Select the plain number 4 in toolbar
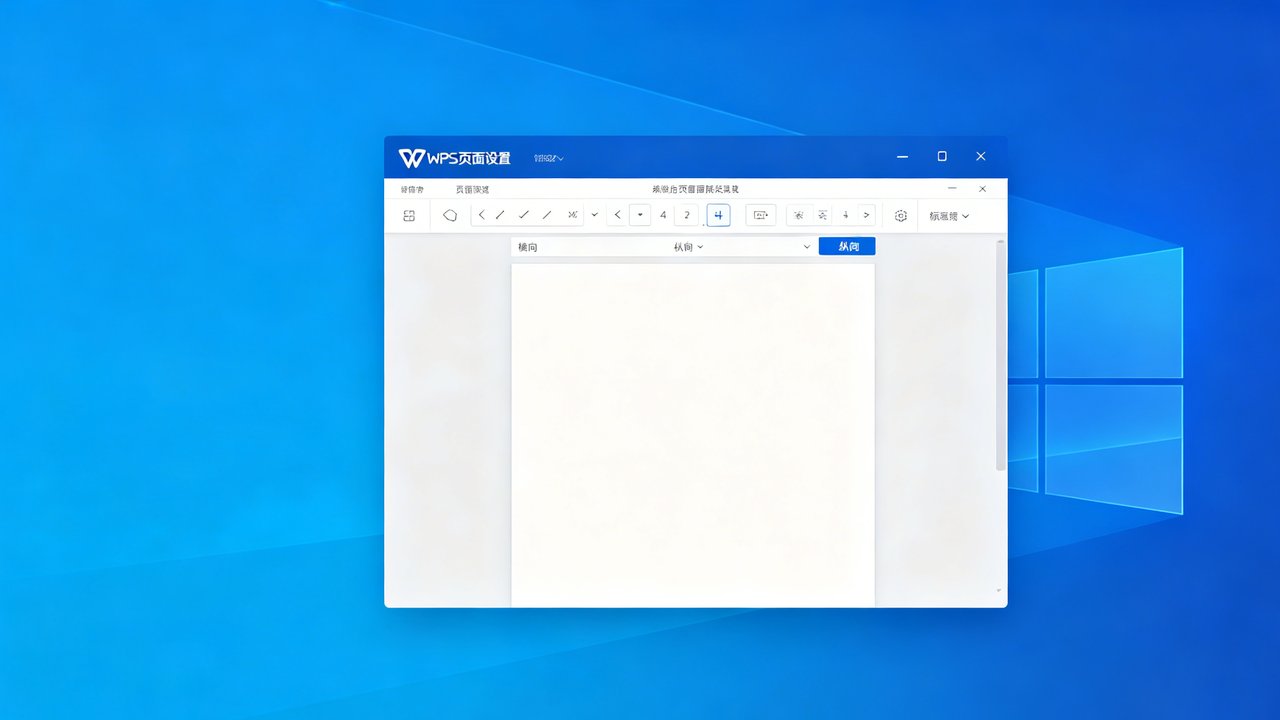This screenshot has width=1280, height=720. click(x=663, y=215)
